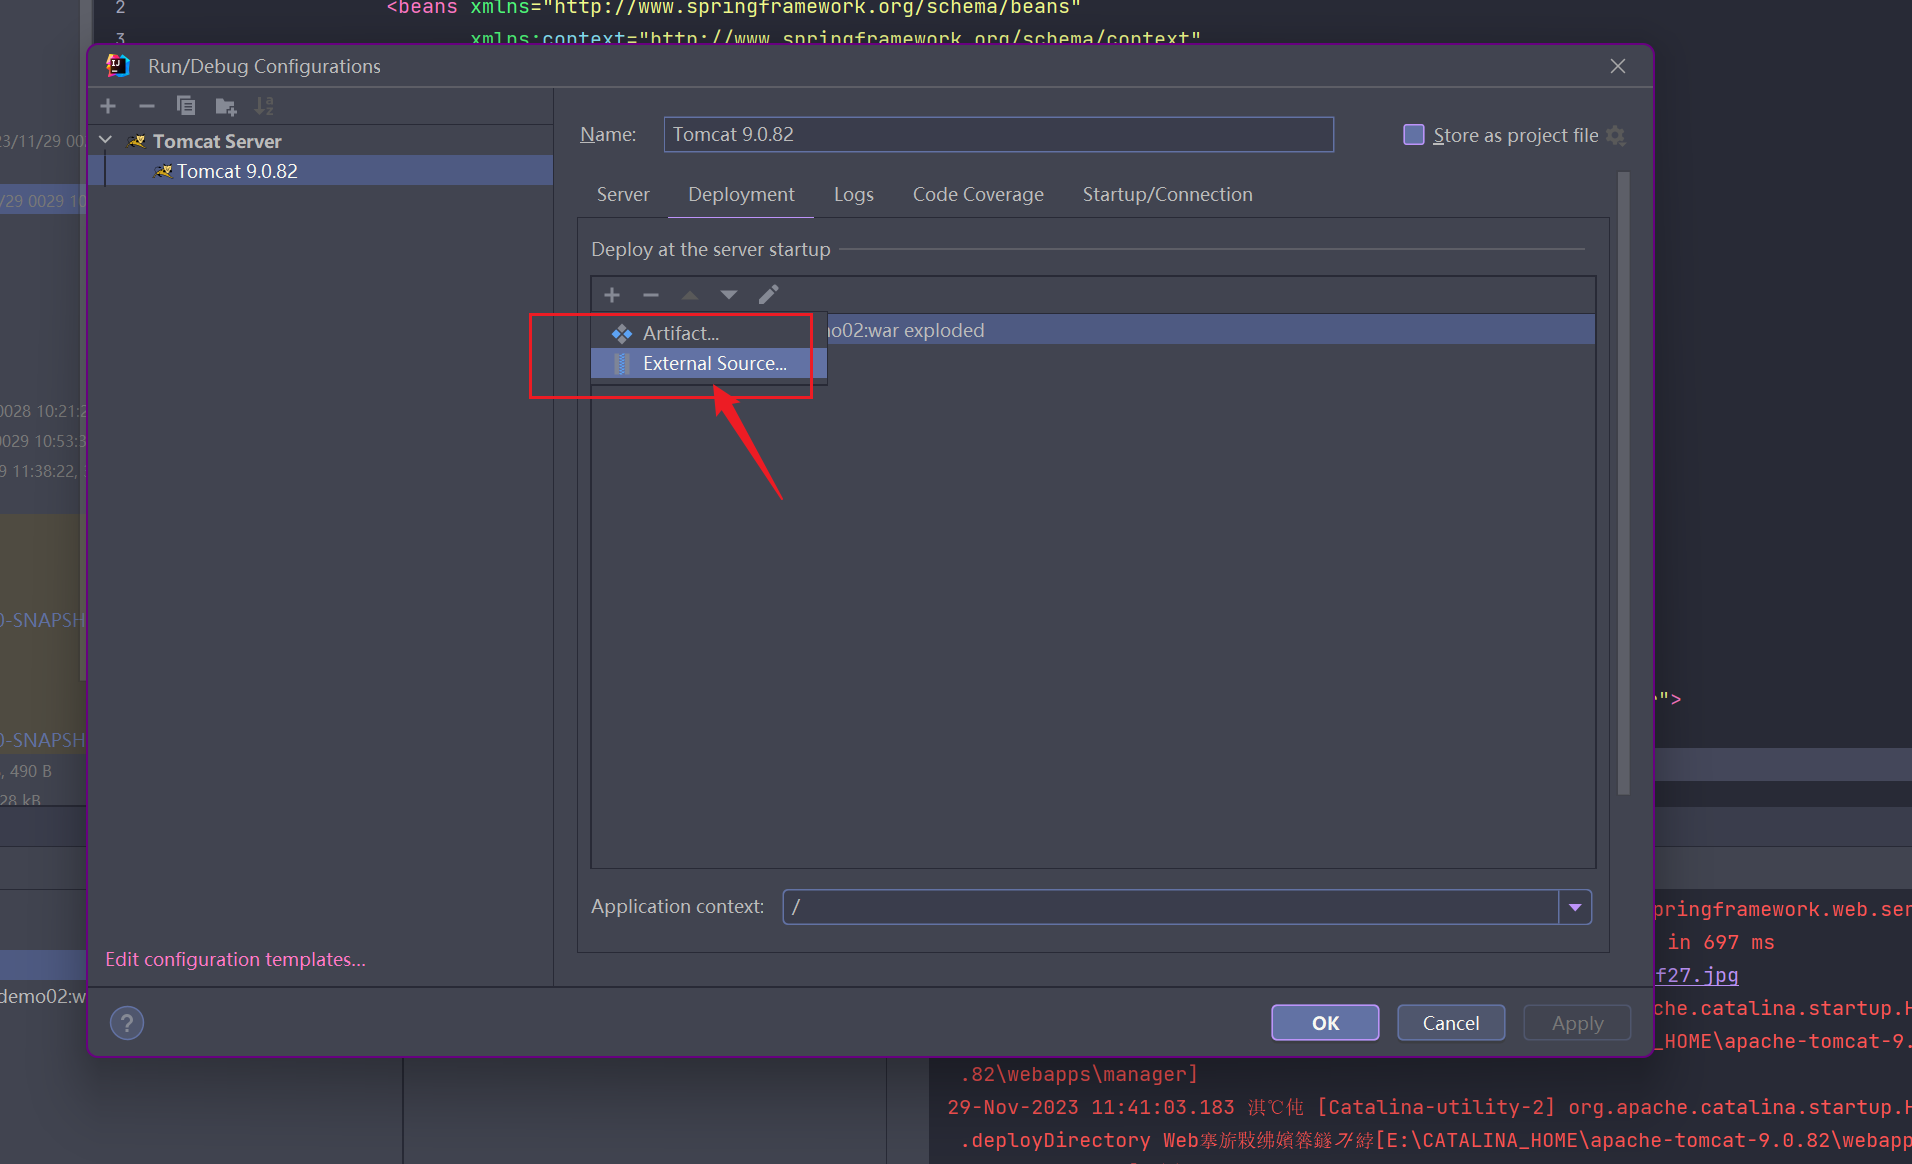Create new configuration folder

(x=226, y=106)
